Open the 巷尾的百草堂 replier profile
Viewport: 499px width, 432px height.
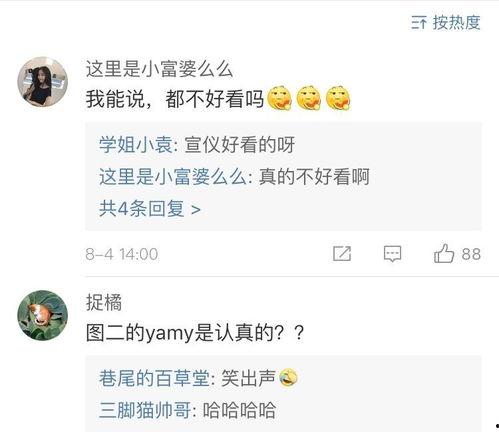[x=154, y=378]
